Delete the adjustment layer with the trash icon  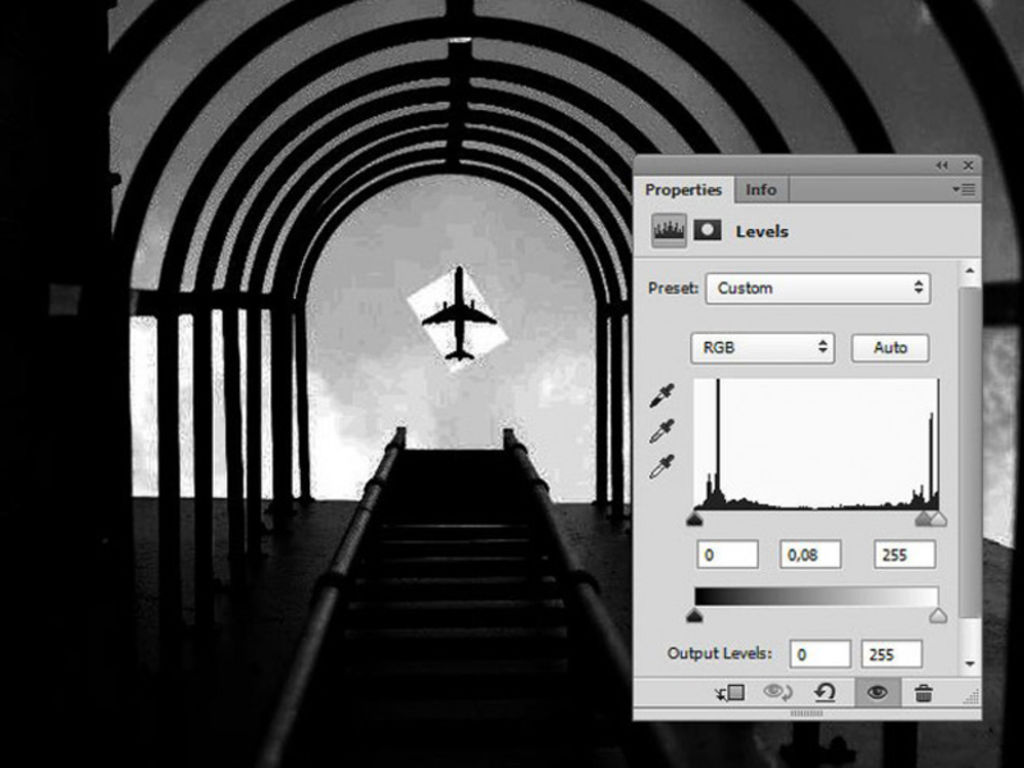click(923, 692)
